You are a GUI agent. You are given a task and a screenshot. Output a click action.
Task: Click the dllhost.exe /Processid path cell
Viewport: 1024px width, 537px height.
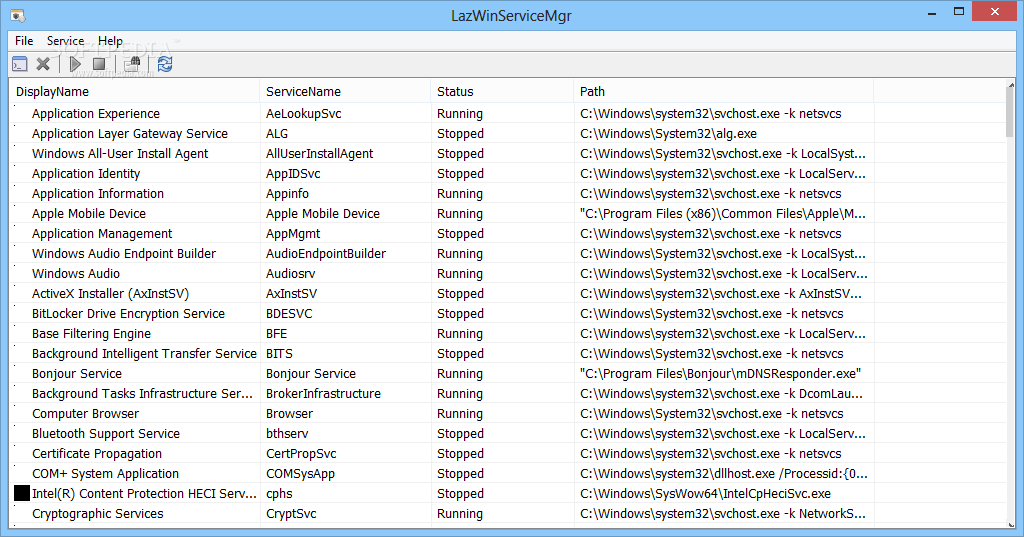(x=724, y=474)
